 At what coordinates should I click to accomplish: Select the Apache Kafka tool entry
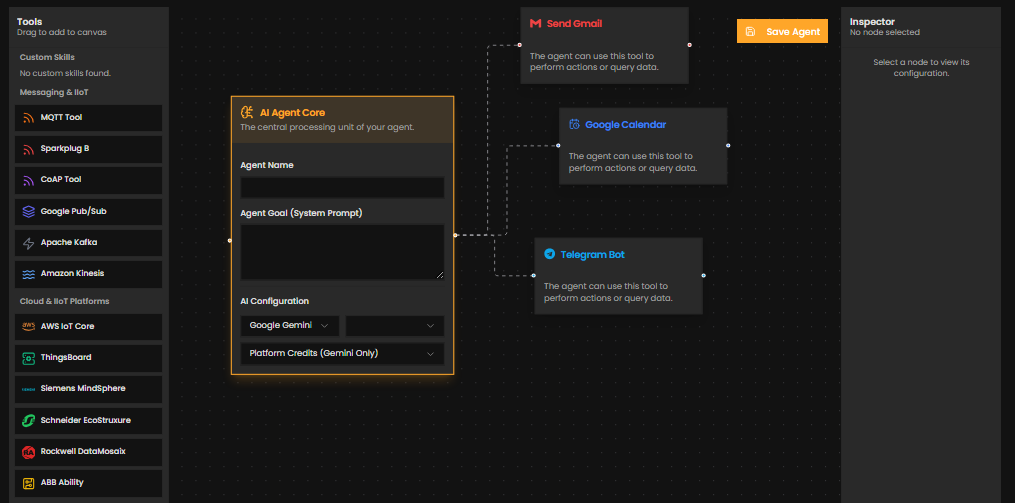(x=88, y=243)
